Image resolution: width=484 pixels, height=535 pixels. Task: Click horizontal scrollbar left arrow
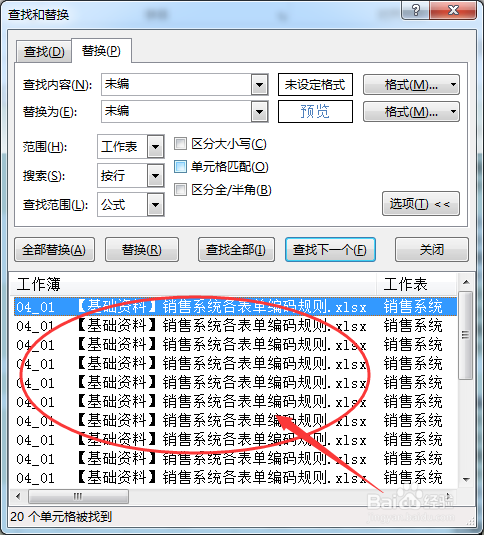[x=18, y=496]
